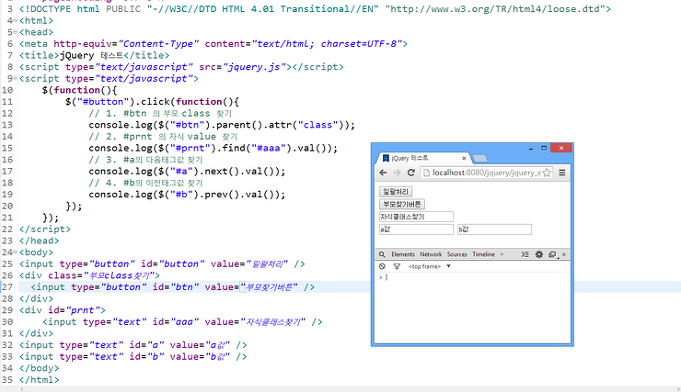Image resolution: width=681 pixels, height=392 pixels.
Task: Bookmark this page with the star icon
Action: pos(546,173)
